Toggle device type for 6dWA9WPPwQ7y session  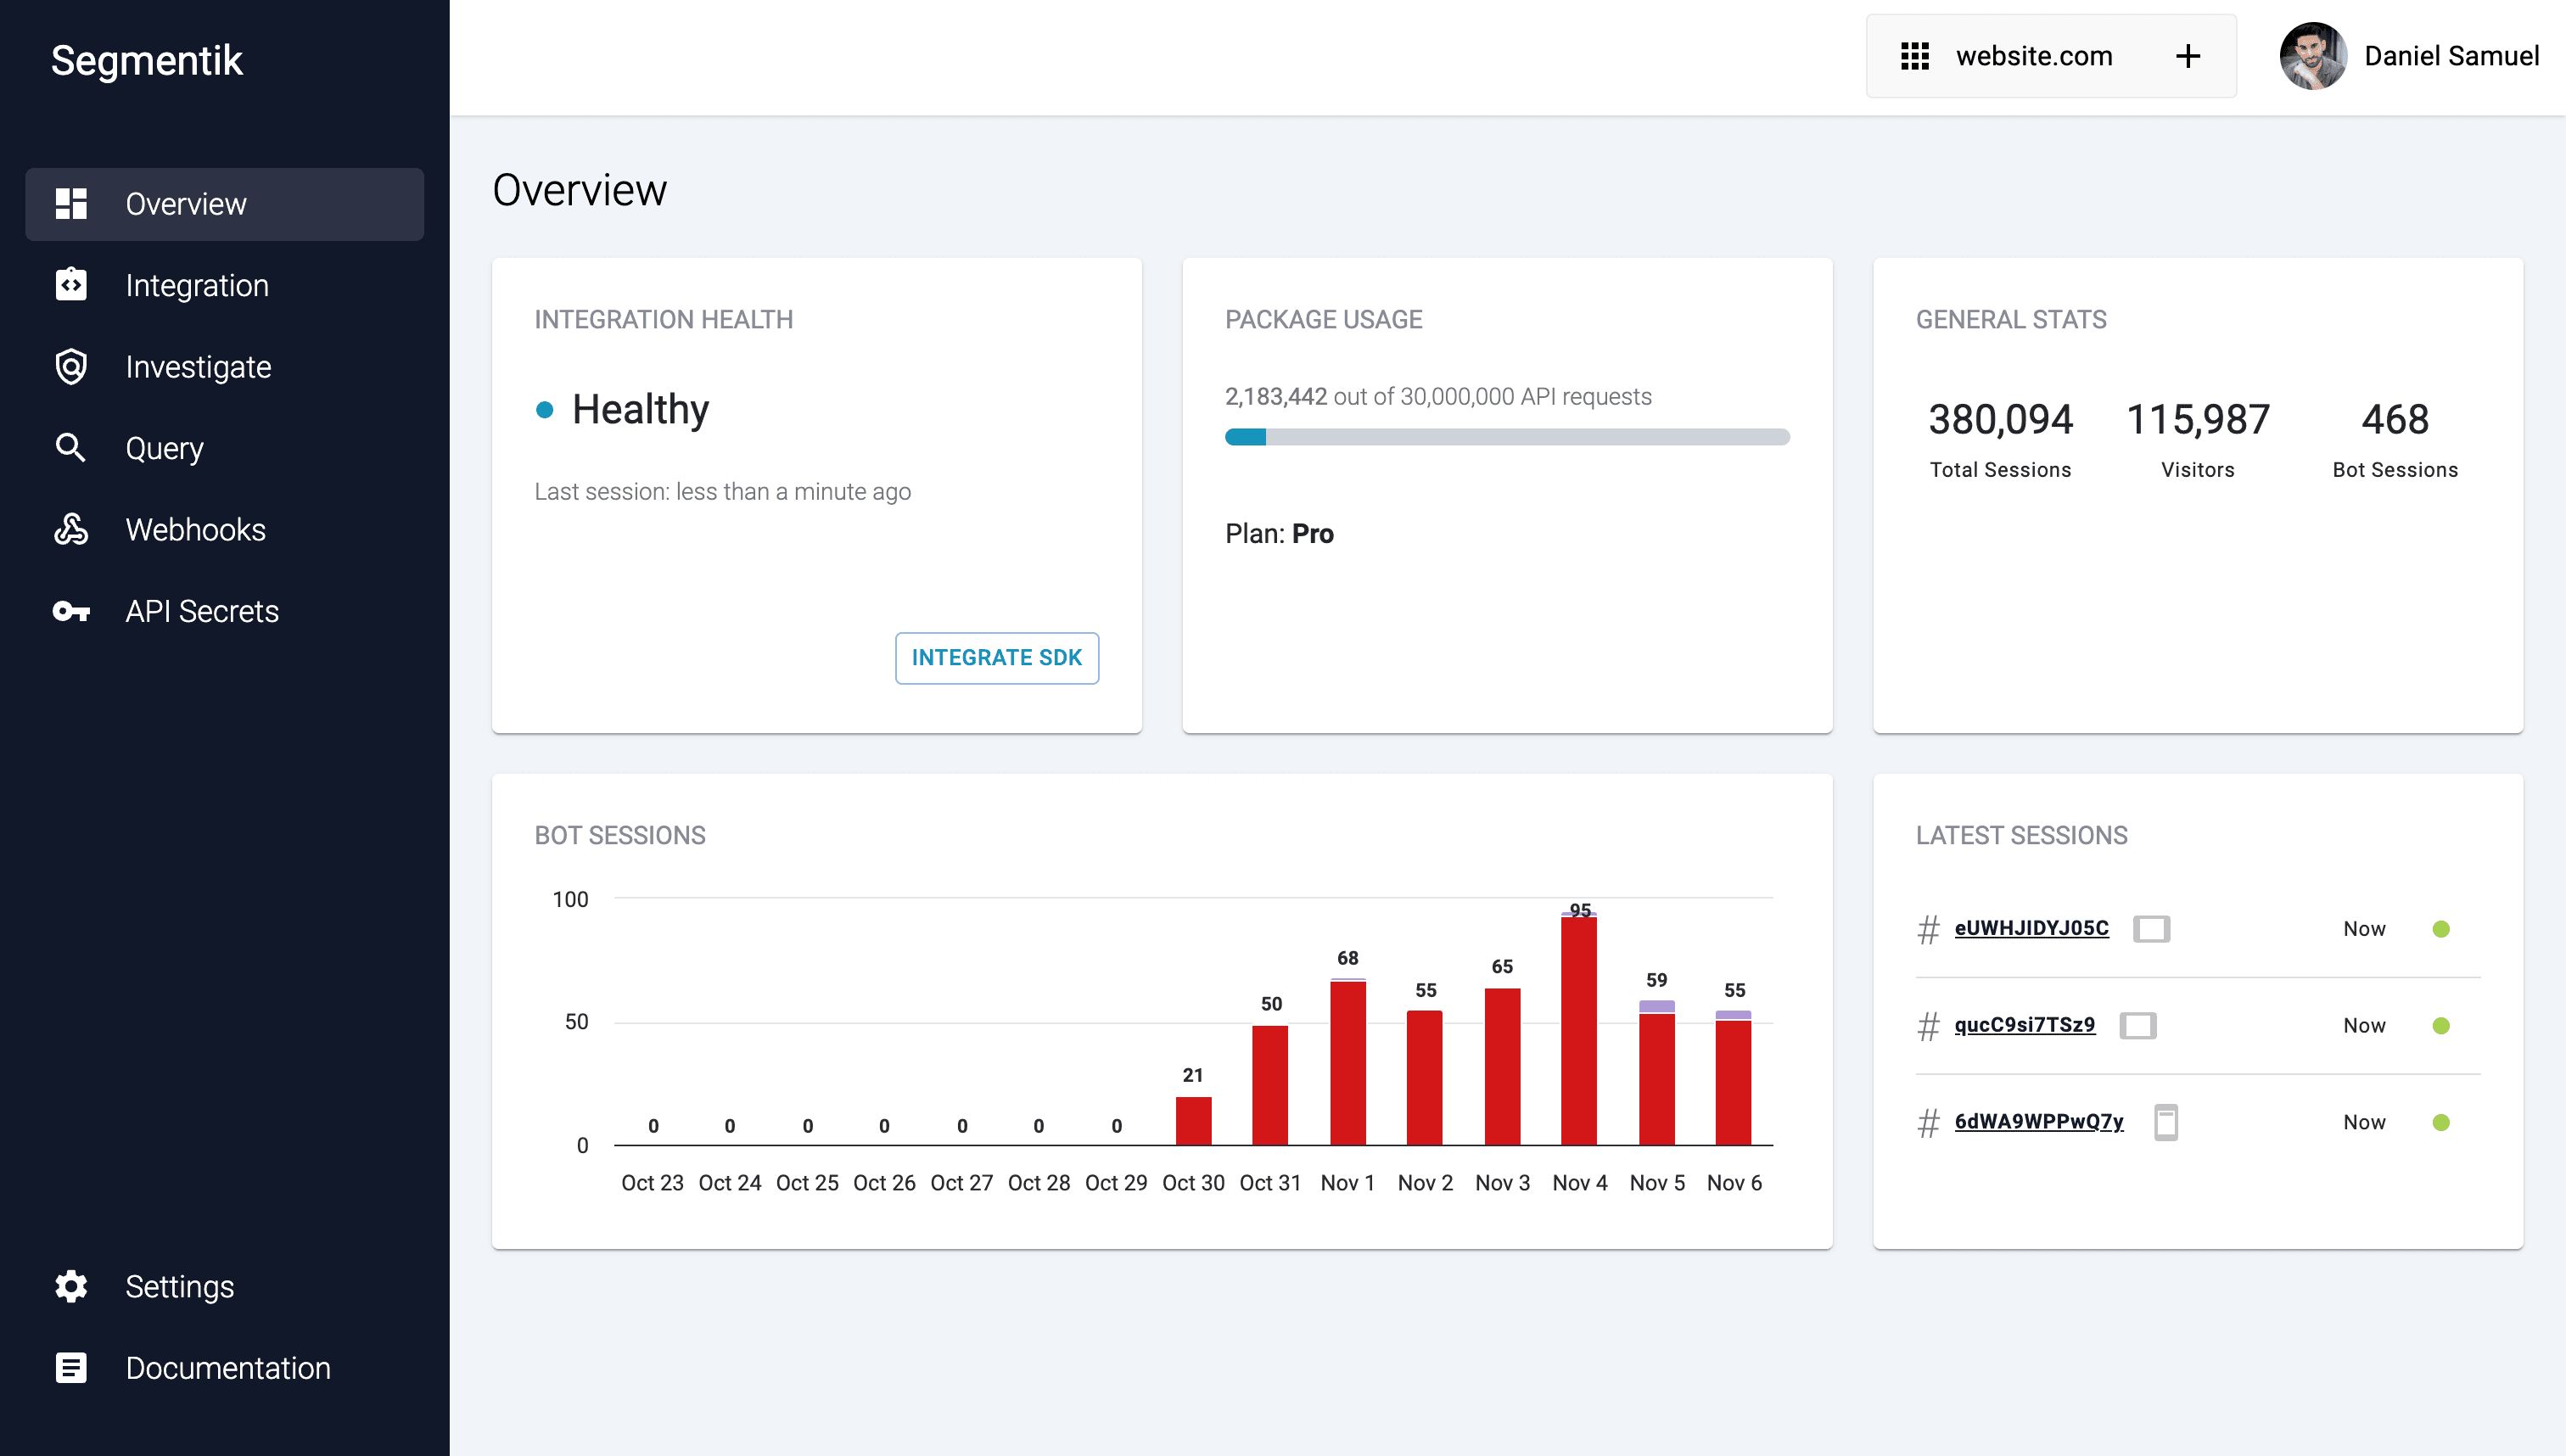click(2164, 1121)
